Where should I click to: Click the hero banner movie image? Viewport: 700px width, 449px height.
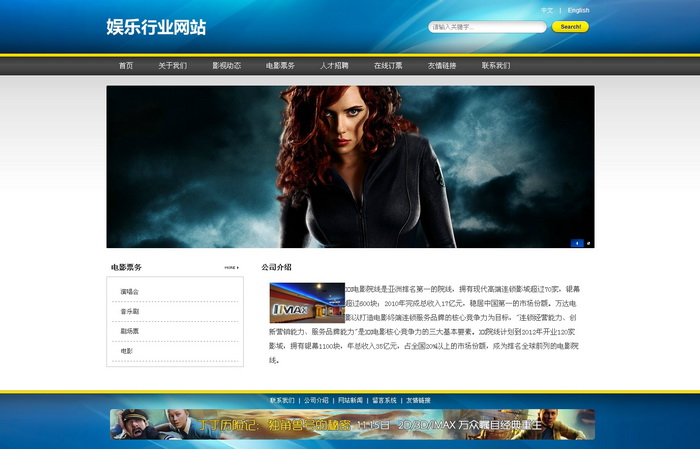point(350,166)
